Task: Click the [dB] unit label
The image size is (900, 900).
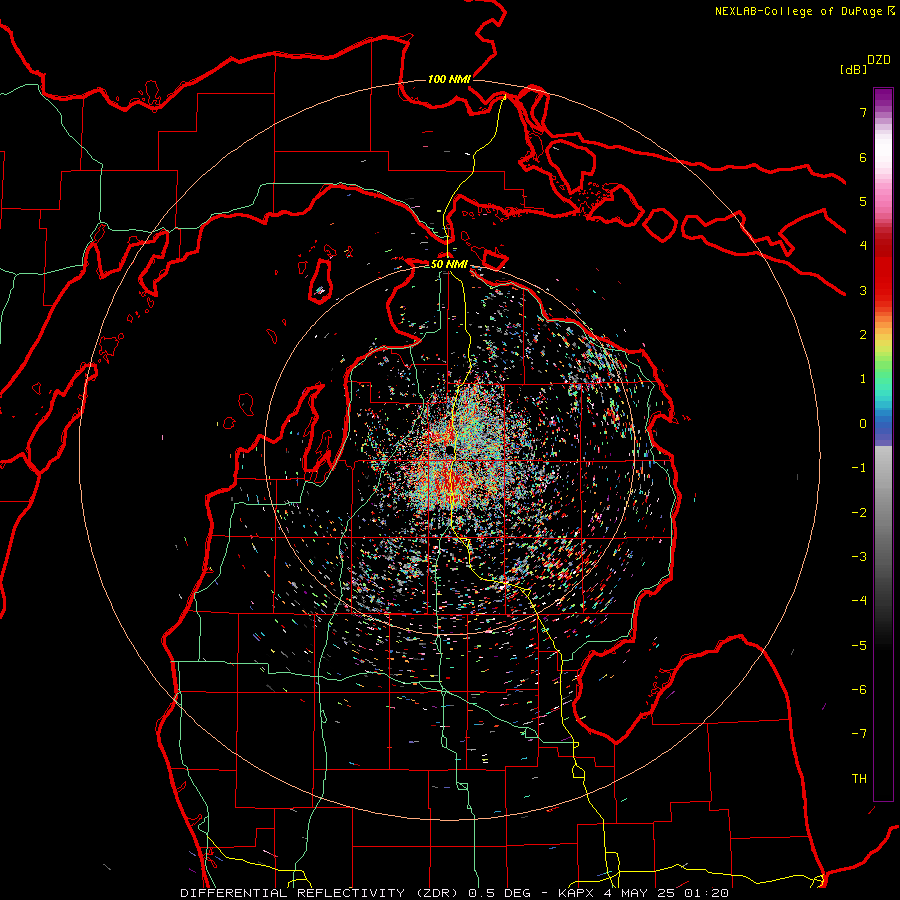Action: [853, 69]
